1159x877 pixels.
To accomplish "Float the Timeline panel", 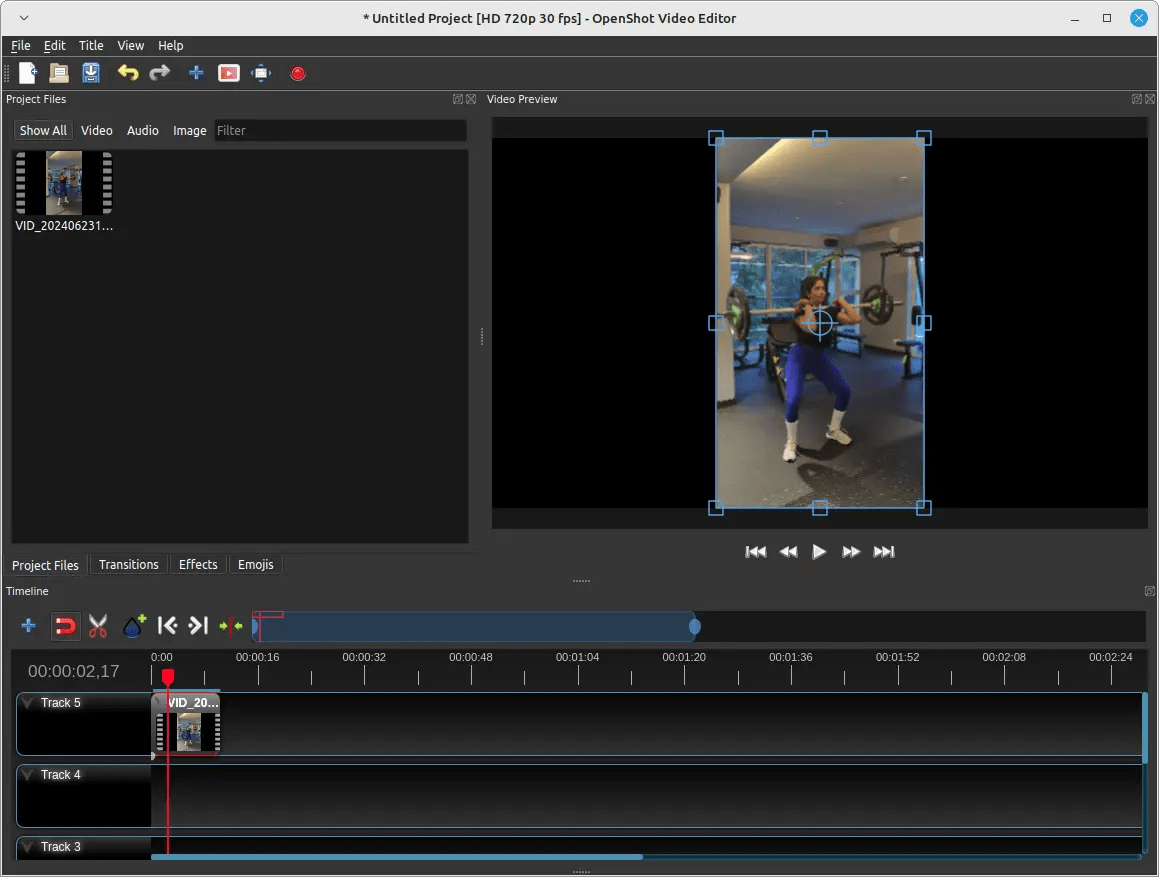I will pos(1149,591).
